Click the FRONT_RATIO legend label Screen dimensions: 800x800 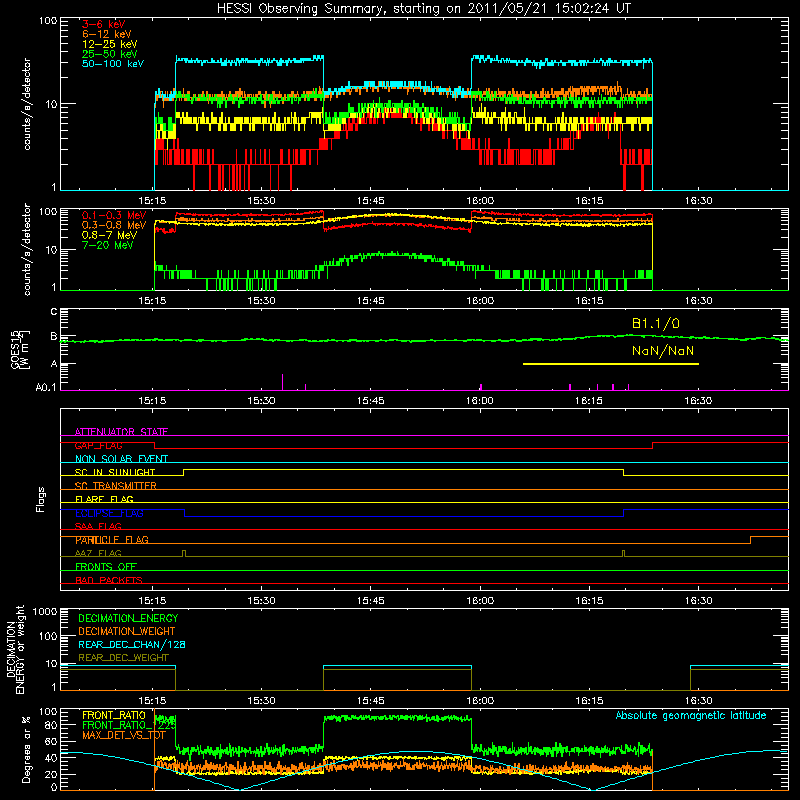[x=114, y=715]
